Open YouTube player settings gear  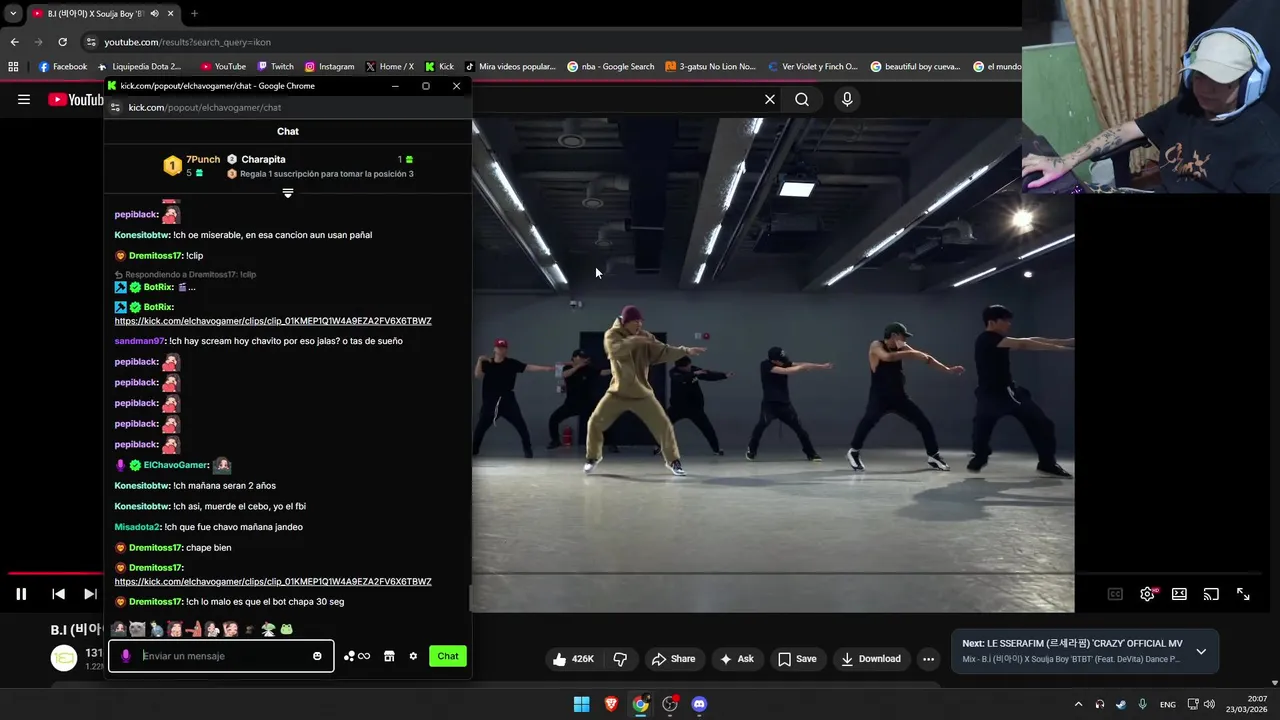[x=1148, y=594]
